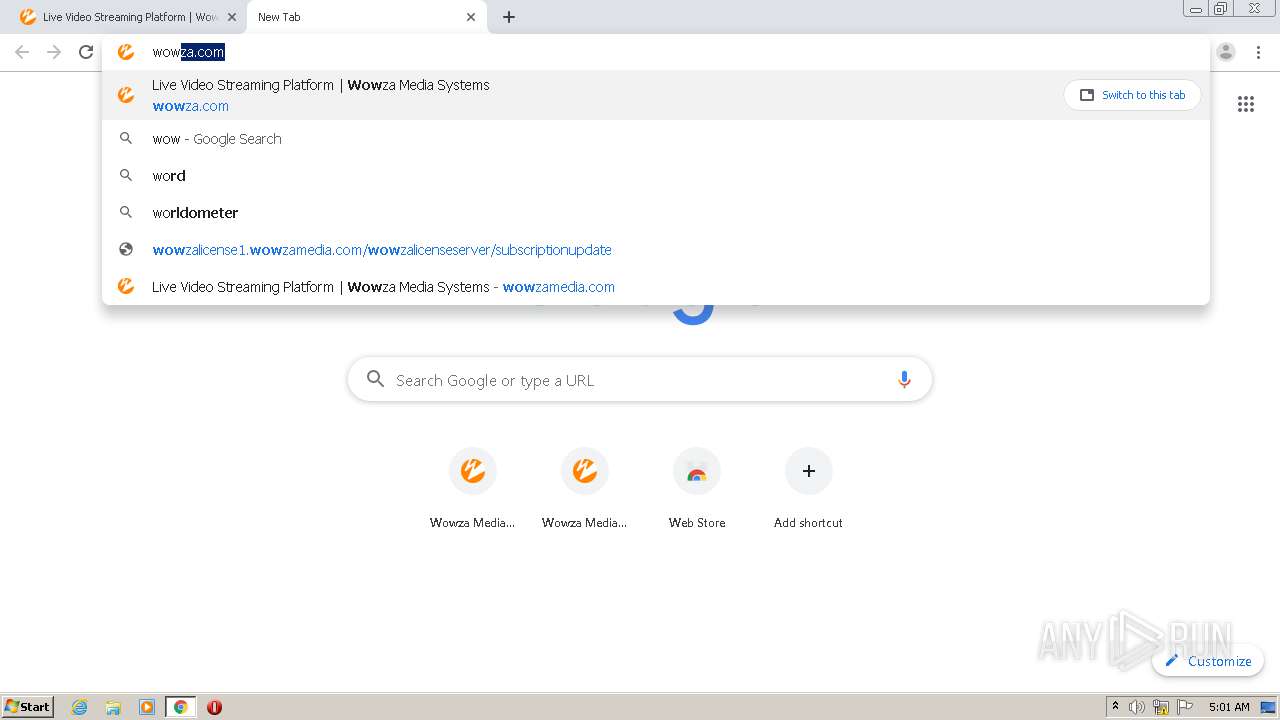
Task: Open the Chrome profile avatar
Action: point(1226,52)
